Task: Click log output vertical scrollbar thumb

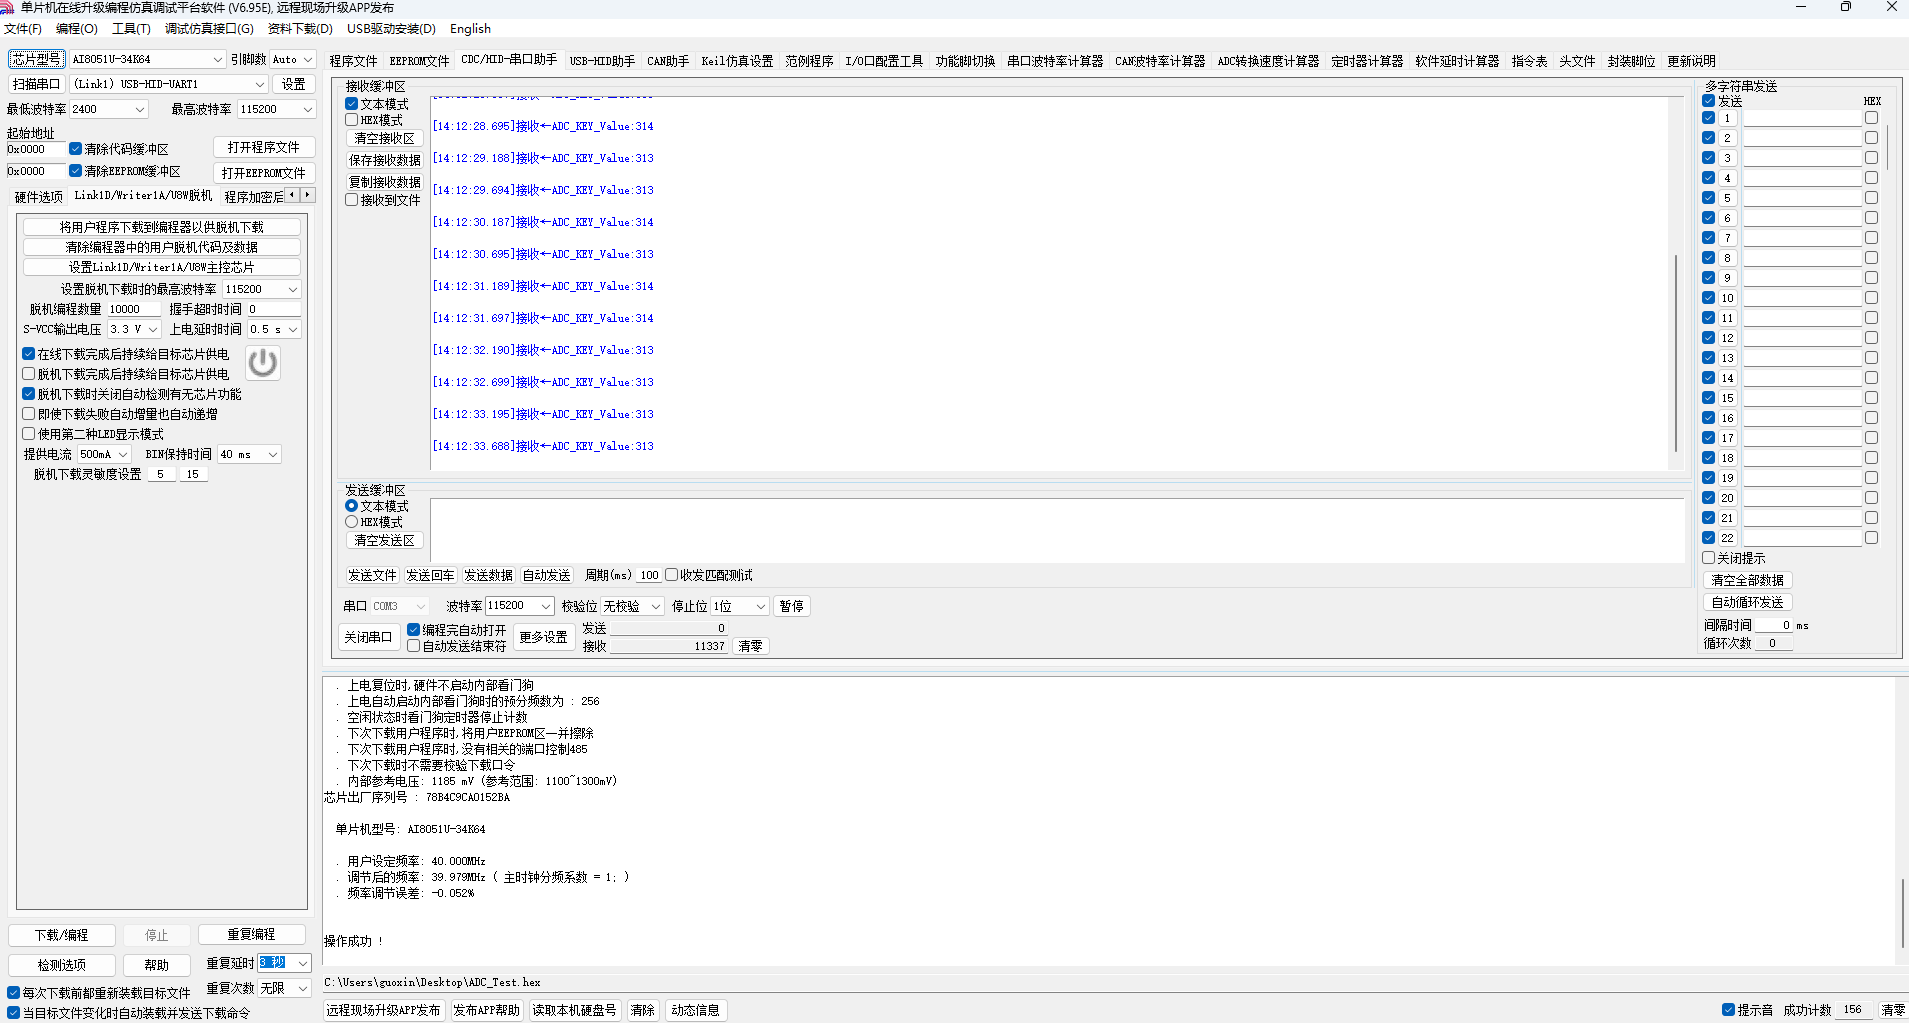Action: tap(1902, 912)
